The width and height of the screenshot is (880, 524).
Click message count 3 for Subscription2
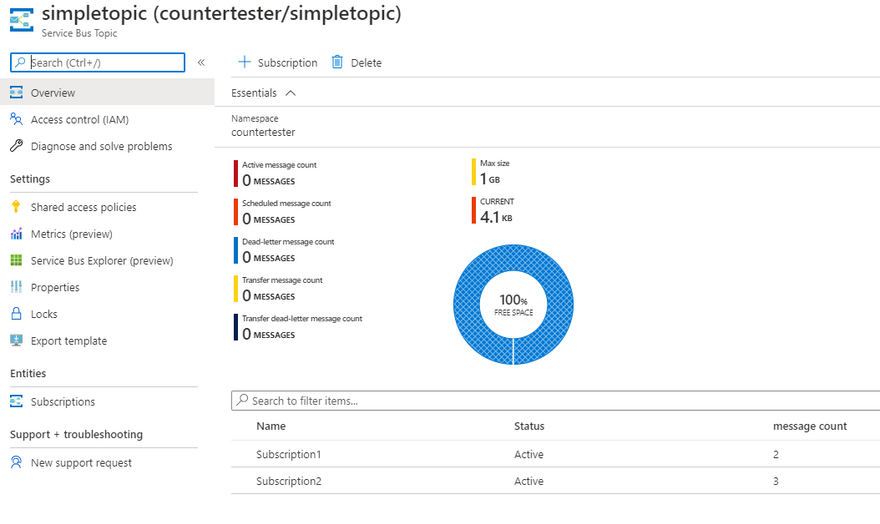click(776, 481)
